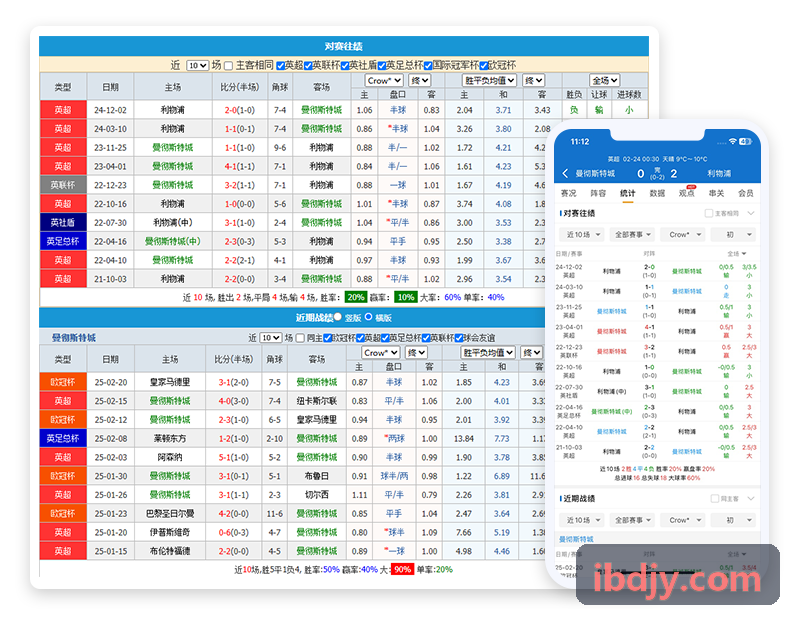The width and height of the screenshot is (800, 625).
Task: Click the red 90% 大率 badge
Action: coord(403,569)
